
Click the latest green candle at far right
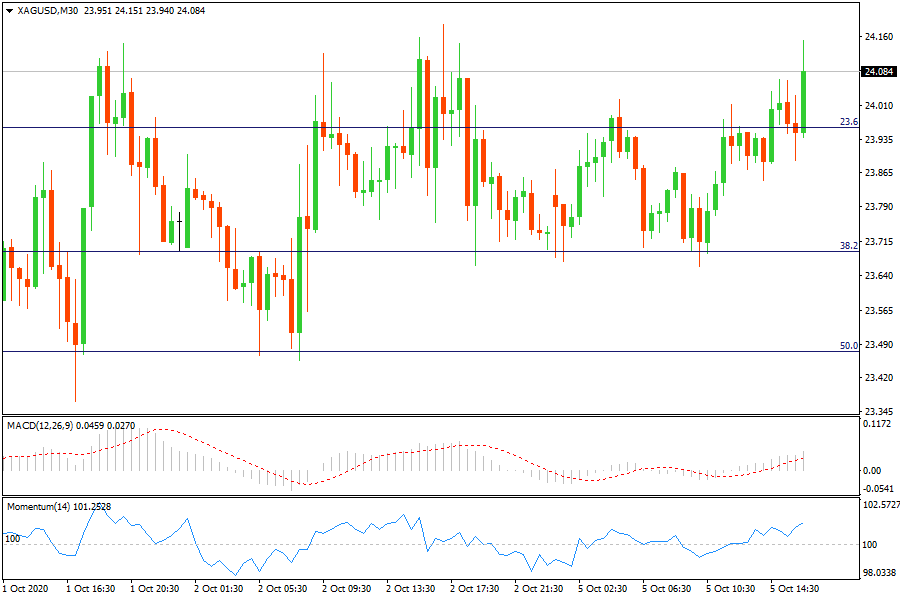[804, 100]
